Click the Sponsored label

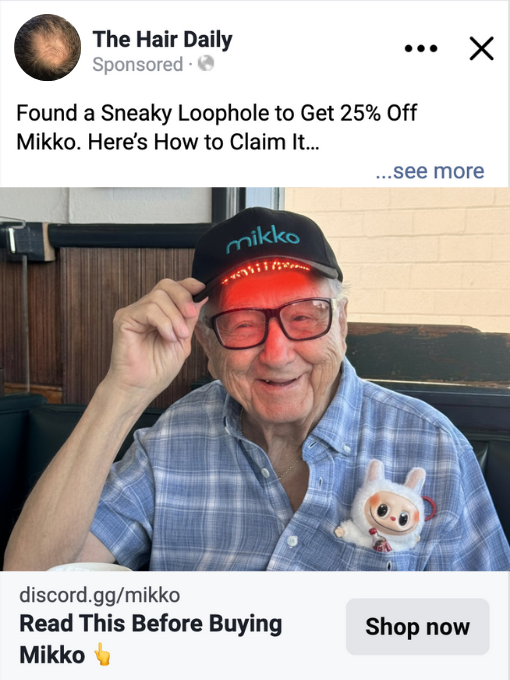[137, 65]
